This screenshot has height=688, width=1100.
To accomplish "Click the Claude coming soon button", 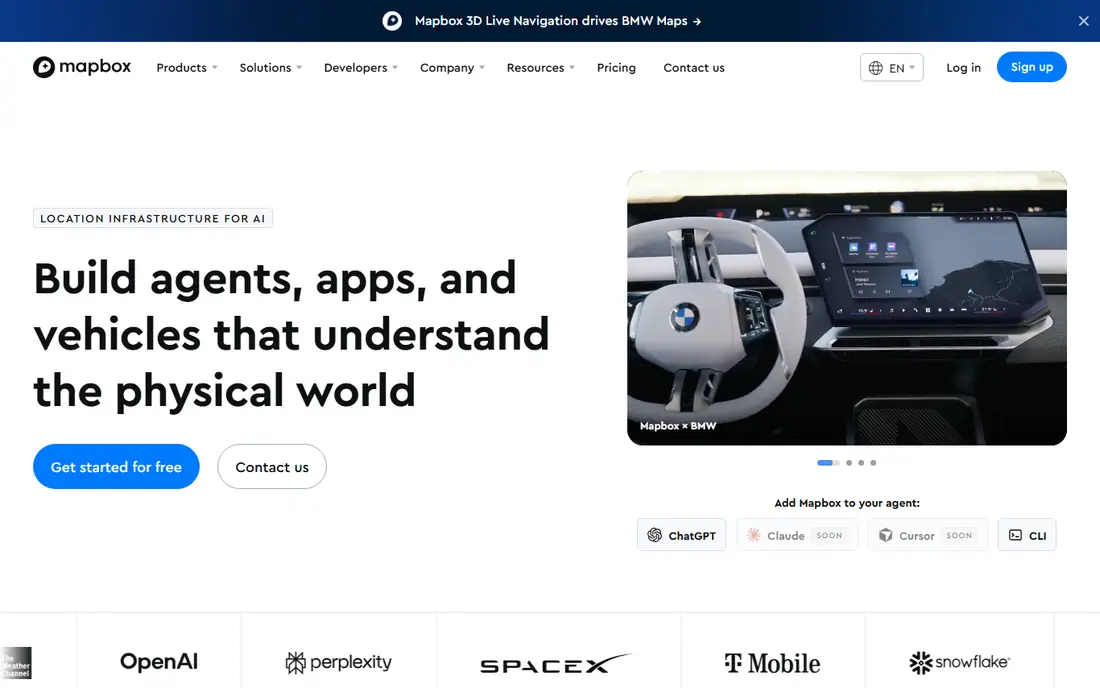I will (x=797, y=535).
